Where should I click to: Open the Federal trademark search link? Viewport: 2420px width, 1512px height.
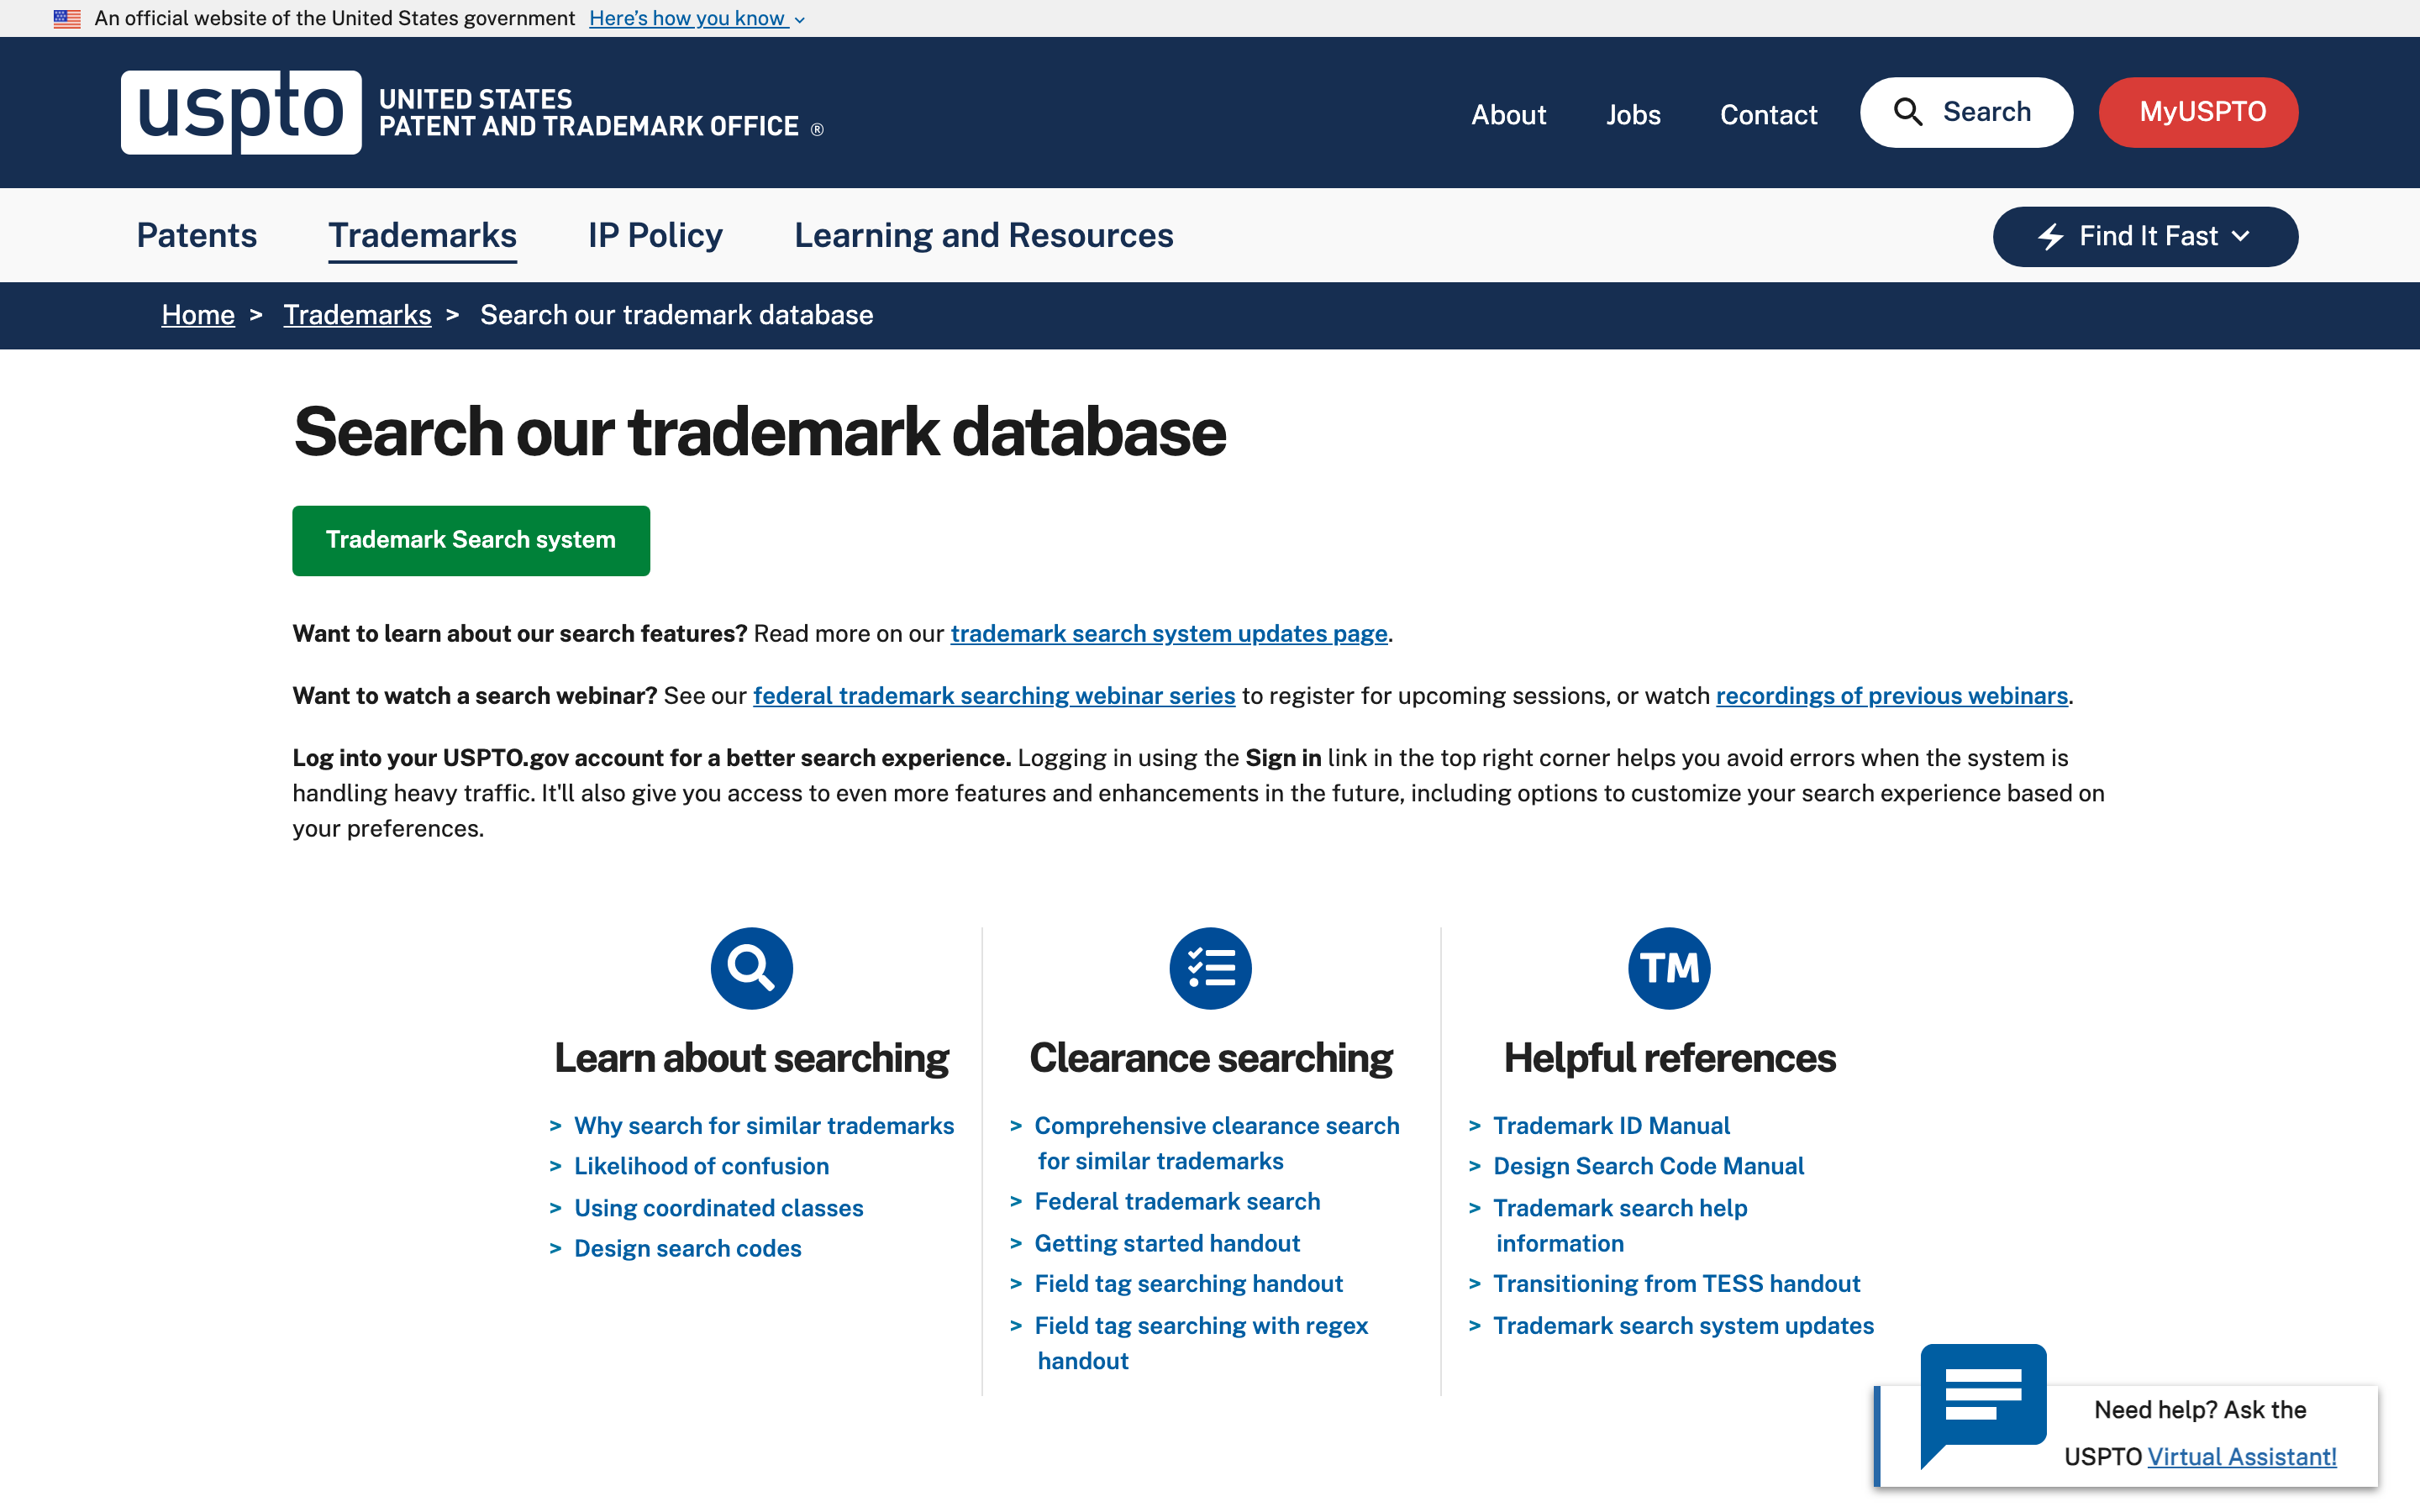point(1177,1201)
